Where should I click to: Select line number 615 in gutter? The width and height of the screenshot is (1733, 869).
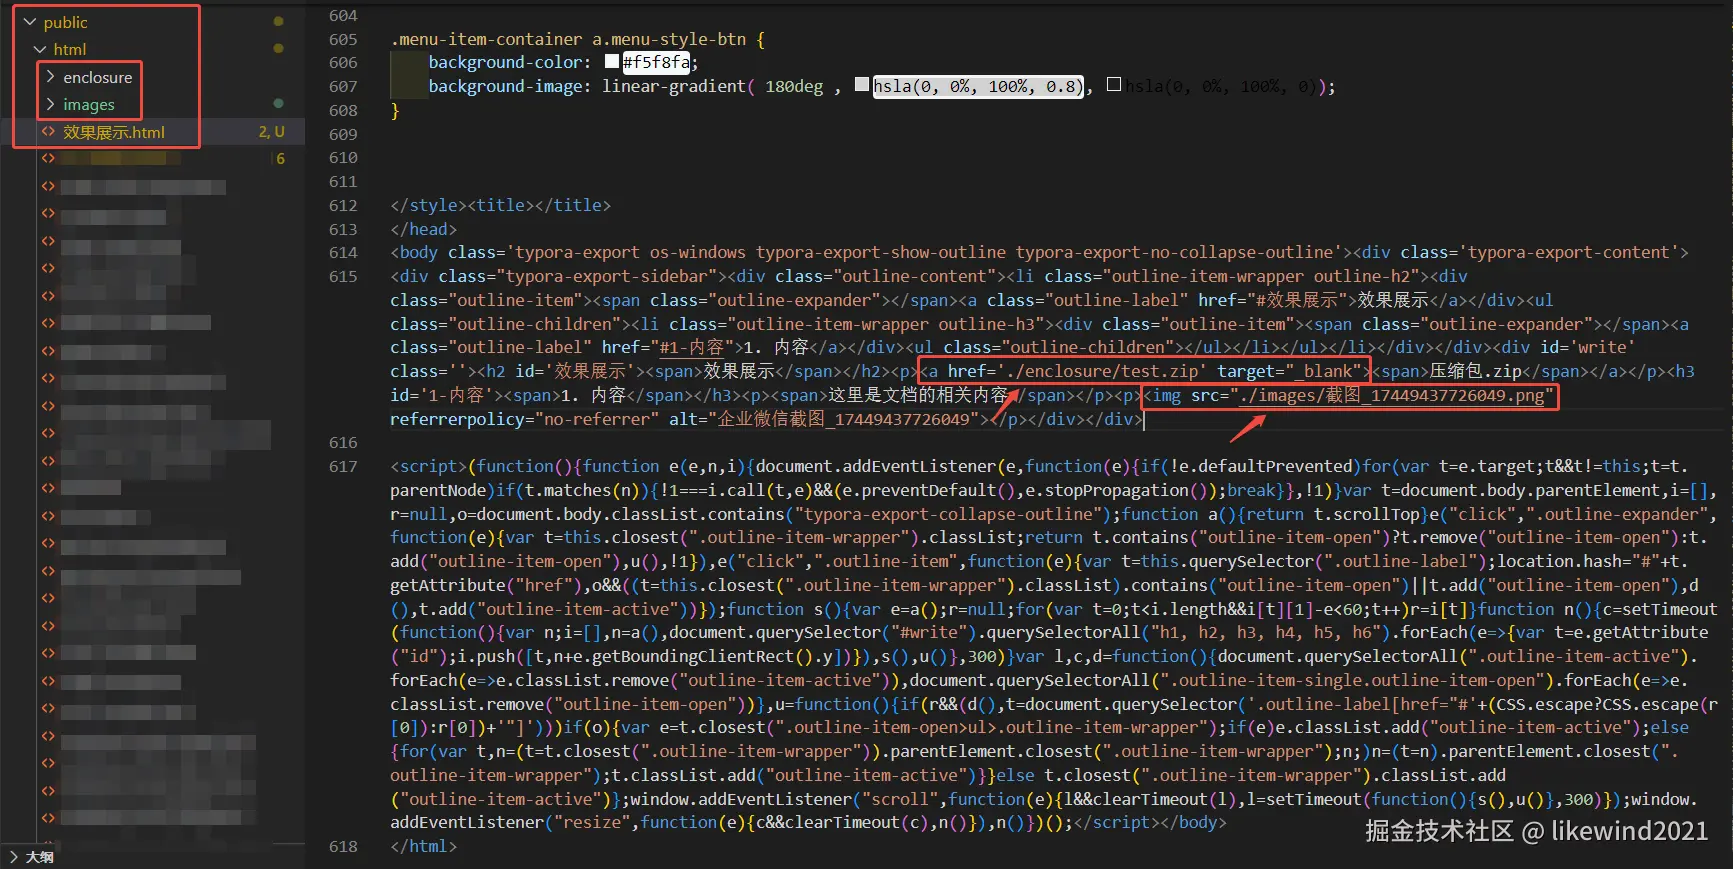(343, 277)
